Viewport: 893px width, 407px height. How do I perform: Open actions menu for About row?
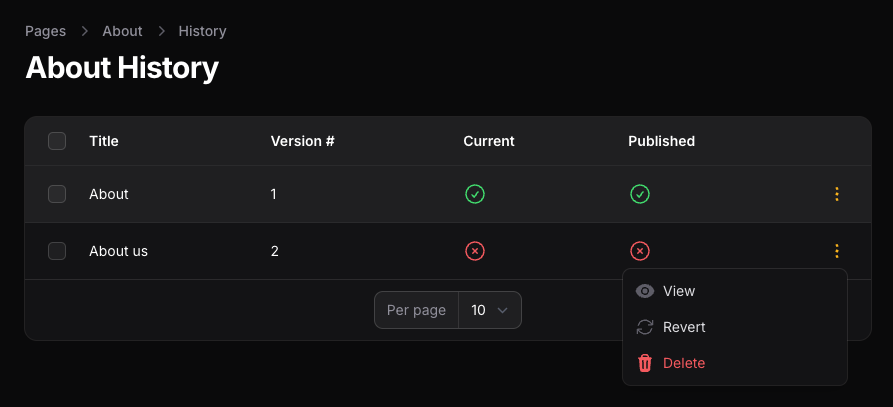click(x=837, y=194)
